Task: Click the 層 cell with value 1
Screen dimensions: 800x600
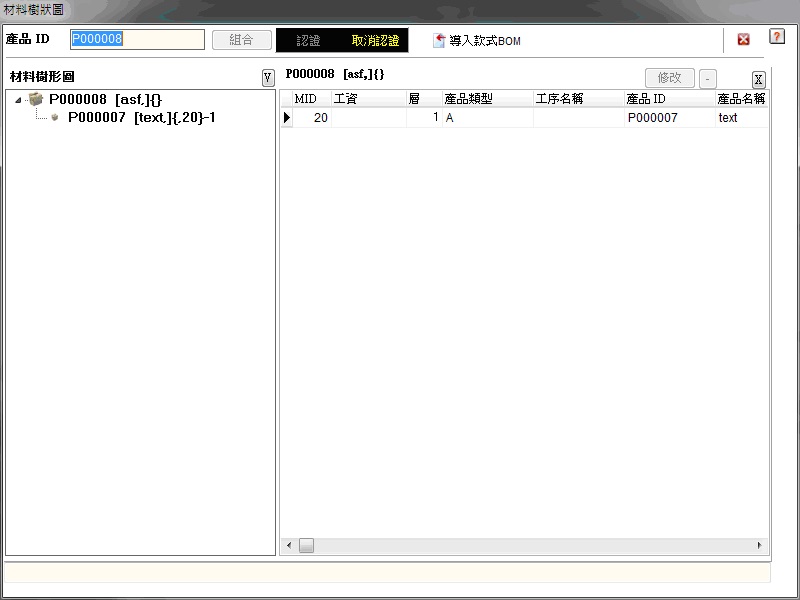Action: [424, 117]
